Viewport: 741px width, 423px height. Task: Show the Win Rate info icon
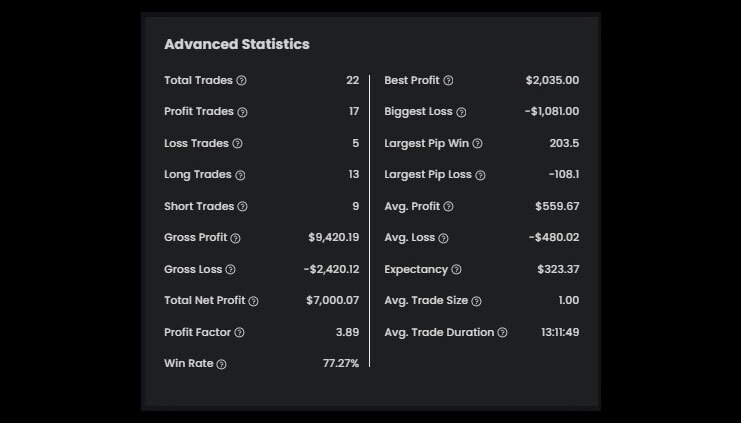click(x=221, y=364)
